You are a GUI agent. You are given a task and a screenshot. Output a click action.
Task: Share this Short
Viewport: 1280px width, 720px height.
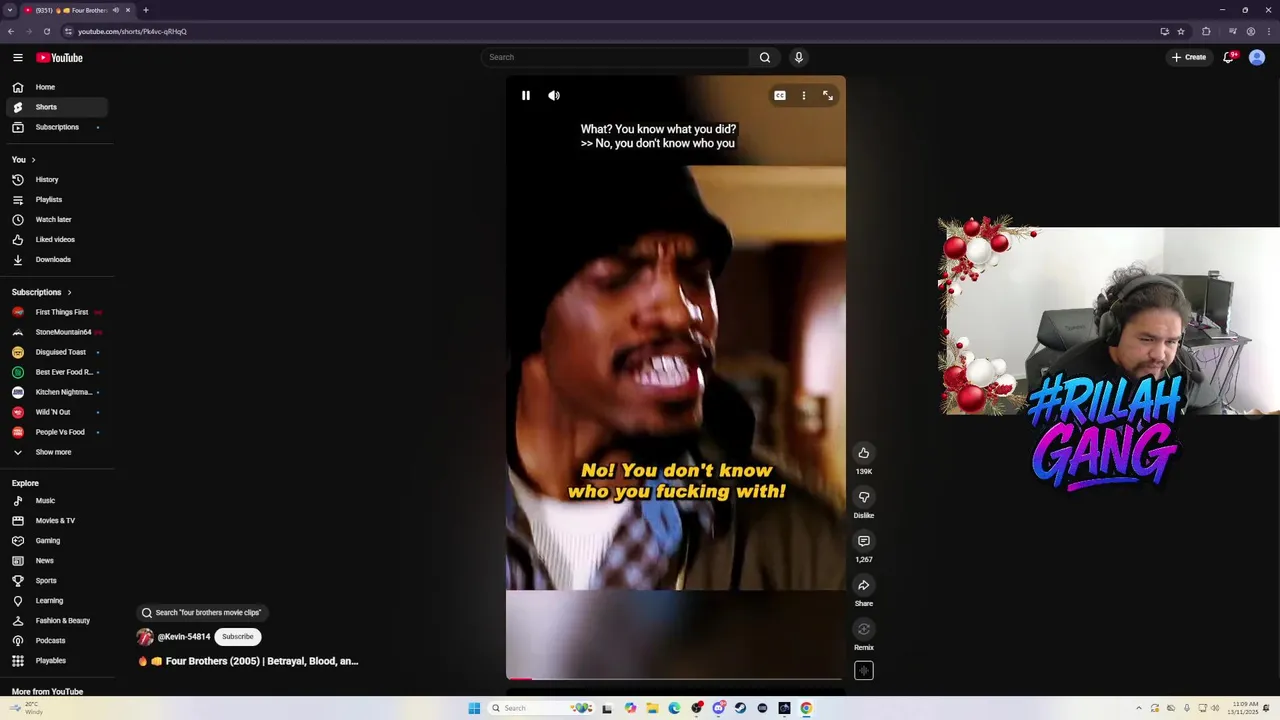(x=864, y=585)
